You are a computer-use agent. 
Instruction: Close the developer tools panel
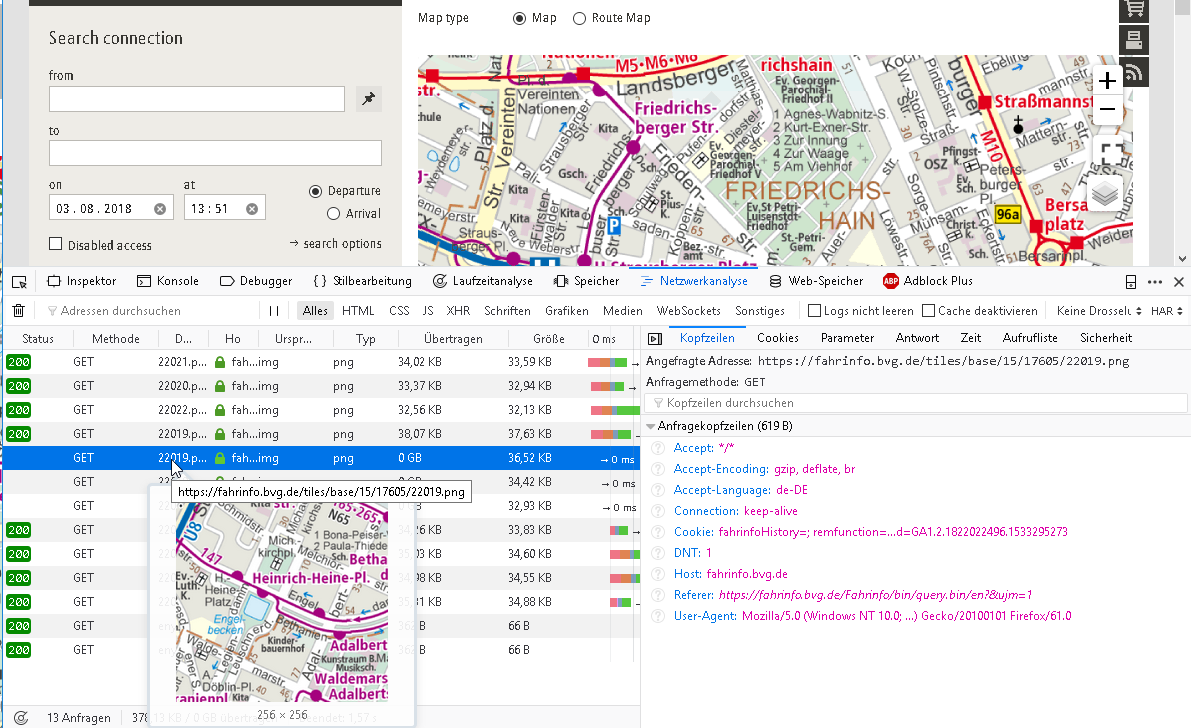pos(1179,282)
